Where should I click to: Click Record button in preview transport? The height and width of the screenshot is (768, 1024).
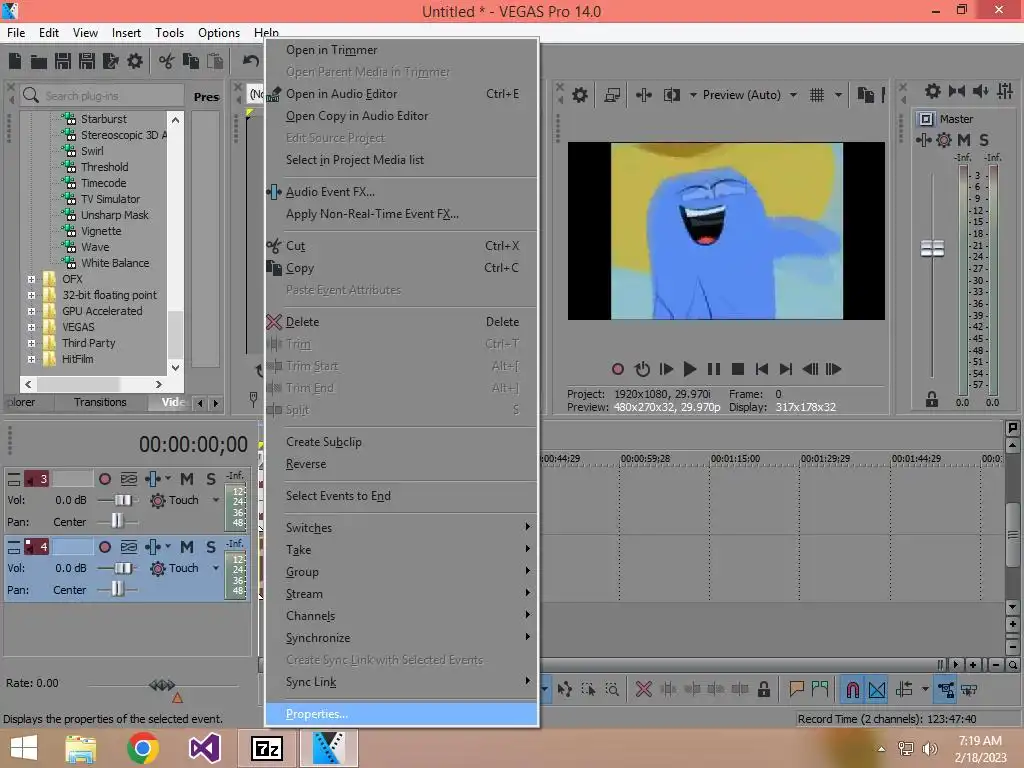coord(618,369)
